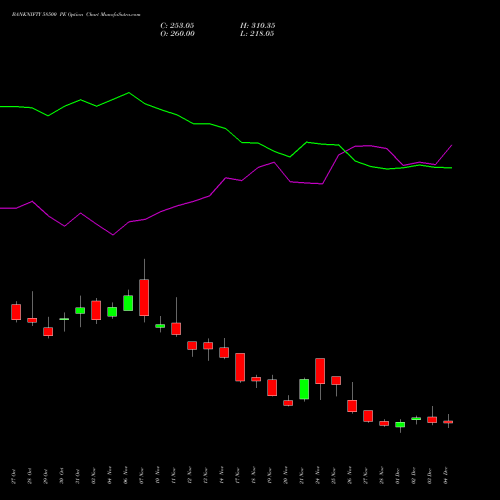Image resolution: width=500 pixels, height=500 pixels.
Task: Select the green candlestick for 31 Oct
Action: (80, 310)
